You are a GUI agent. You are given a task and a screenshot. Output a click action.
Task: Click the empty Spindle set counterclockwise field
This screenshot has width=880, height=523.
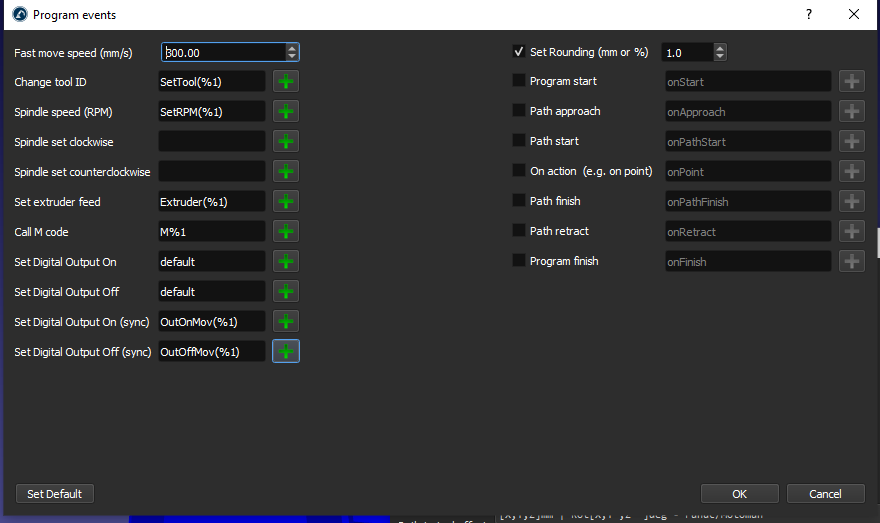212,172
